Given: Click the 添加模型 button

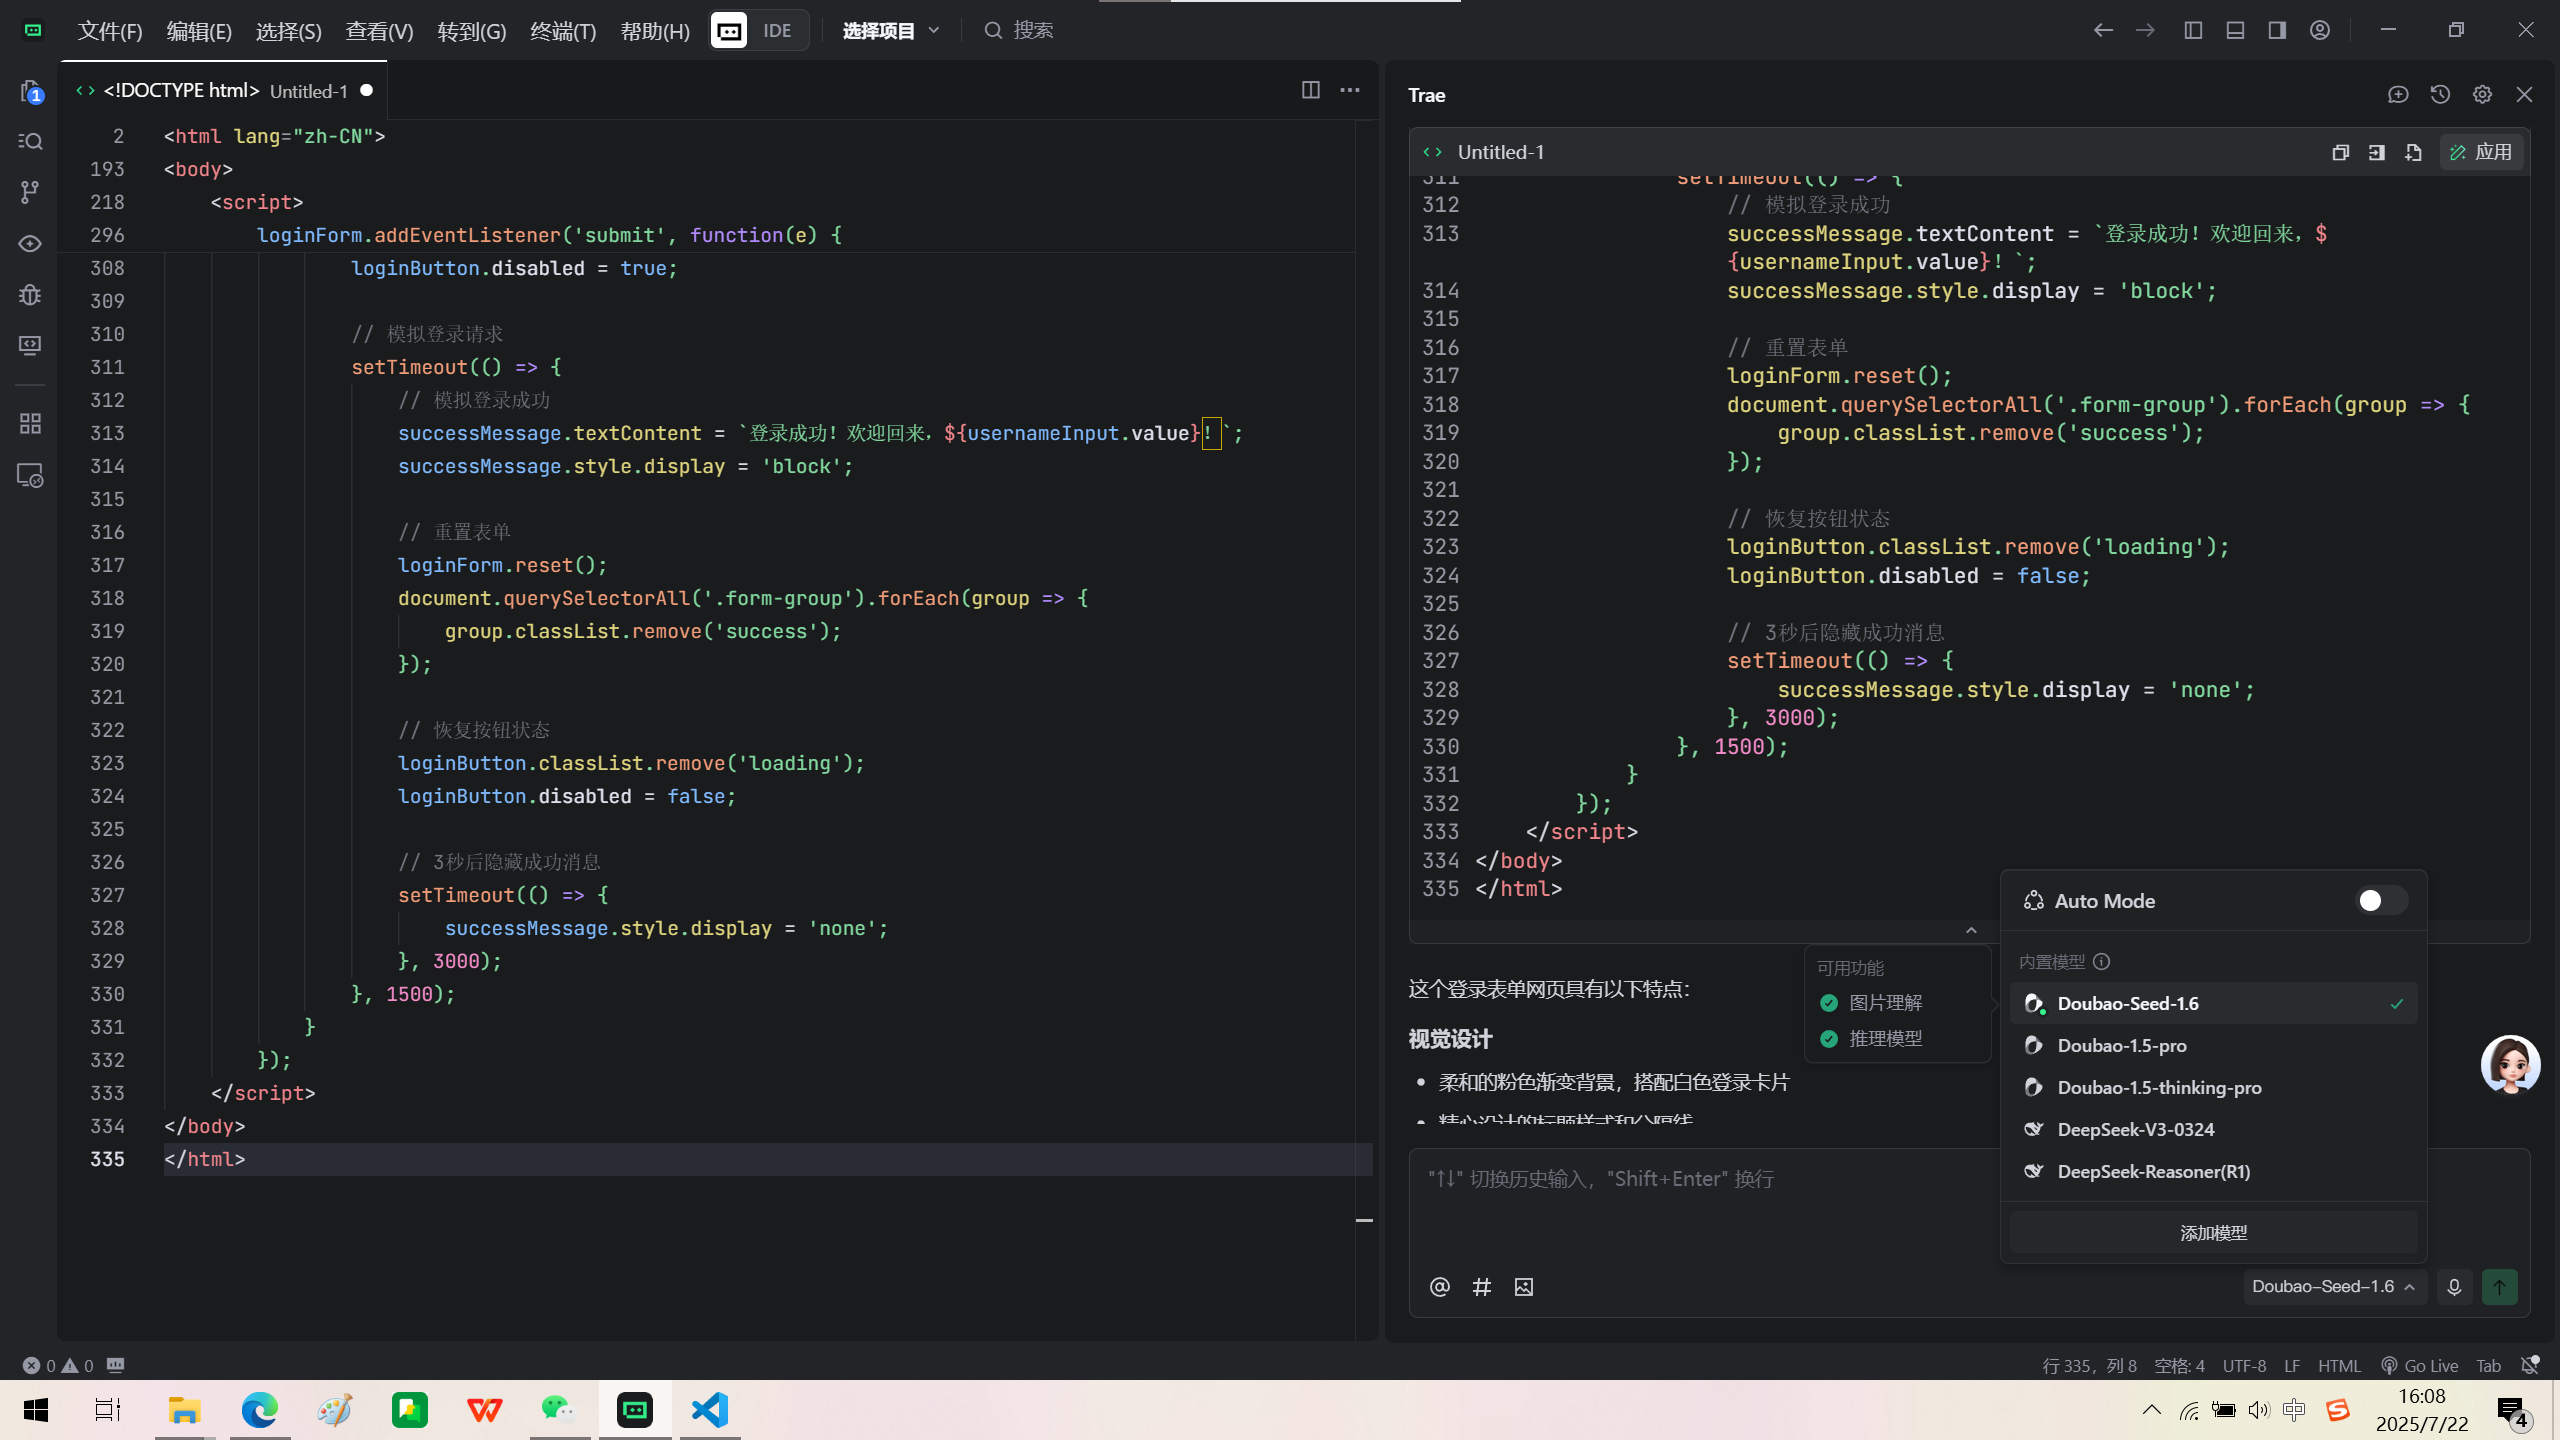Looking at the screenshot, I should click(2213, 1233).
